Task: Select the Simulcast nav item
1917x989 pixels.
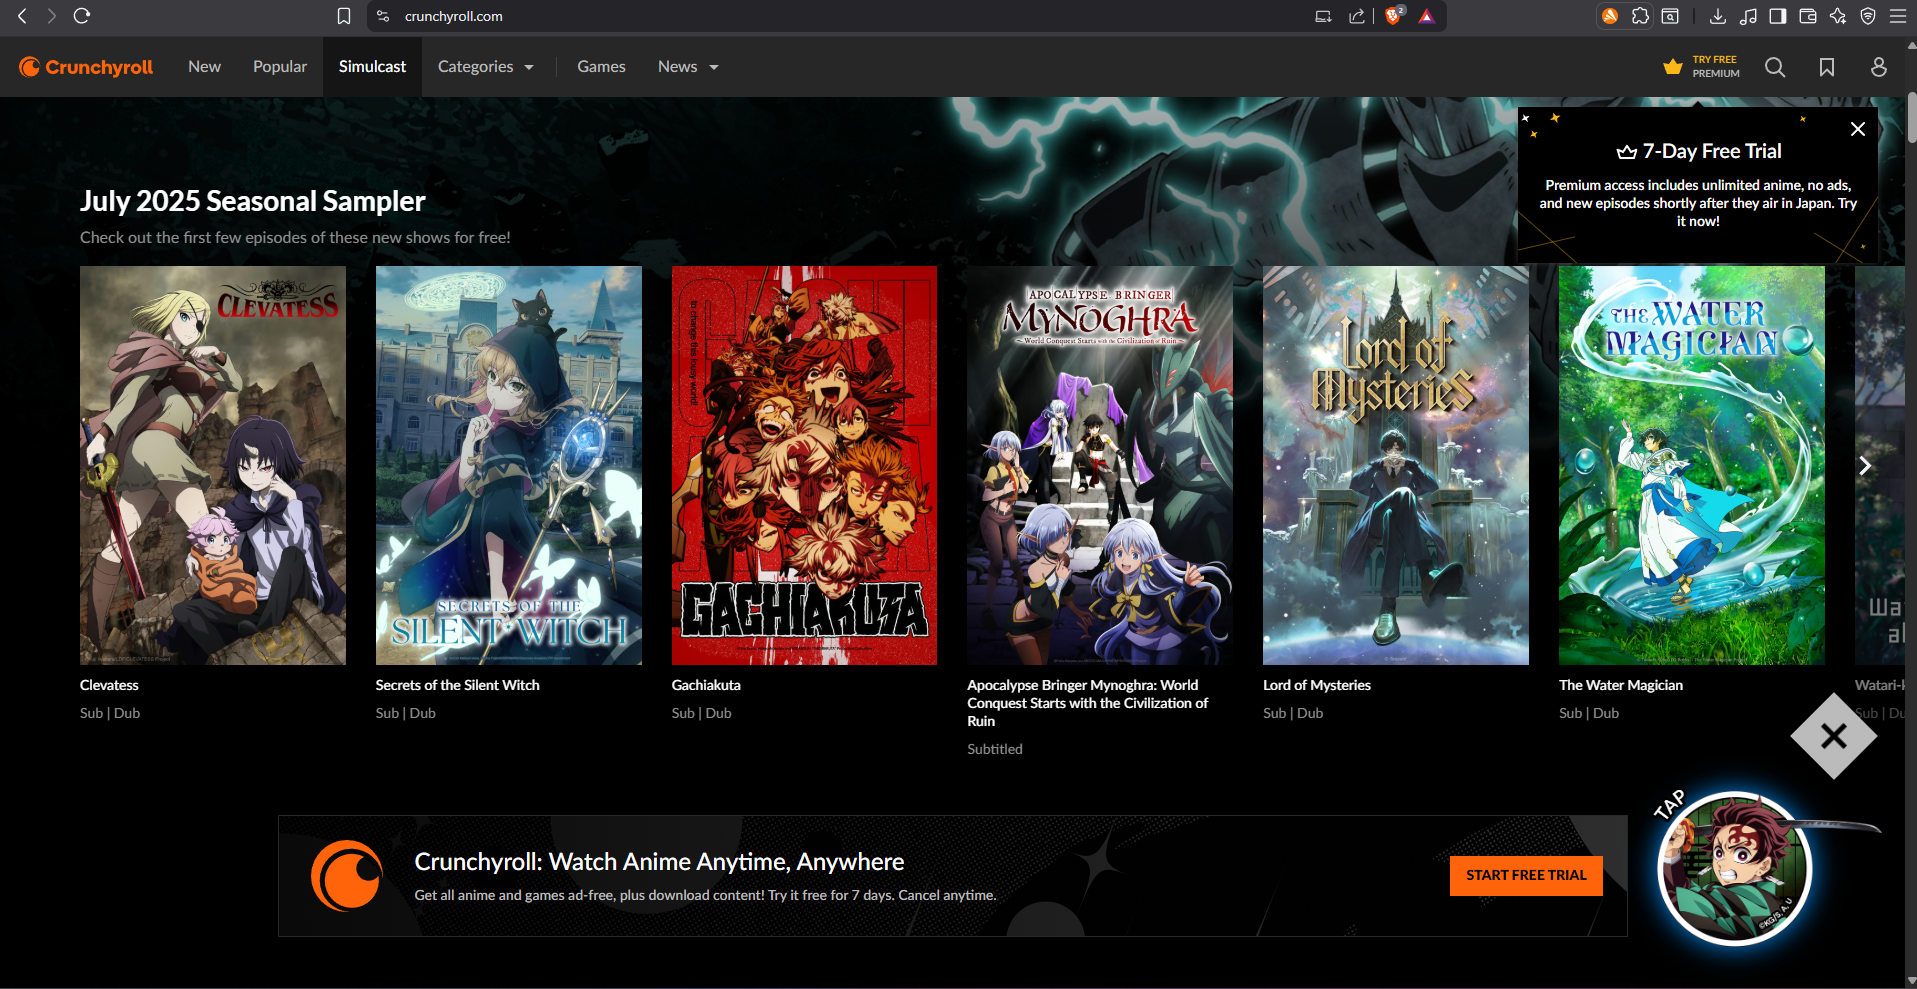Action: point(372,67)
